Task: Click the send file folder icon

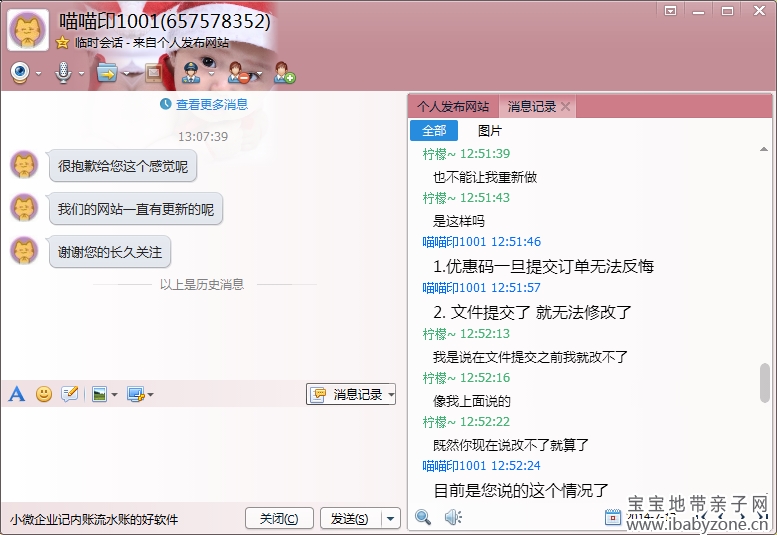Action: (x=107, y=73)
